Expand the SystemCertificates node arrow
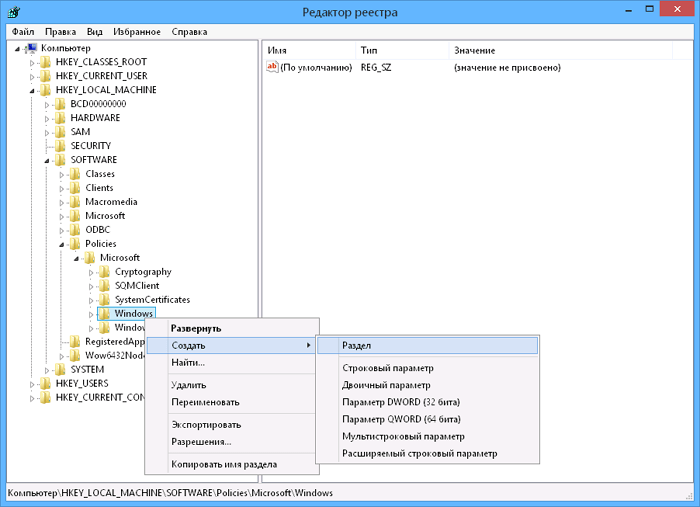This screenshot has width=700, height=507. coord(91,300)
